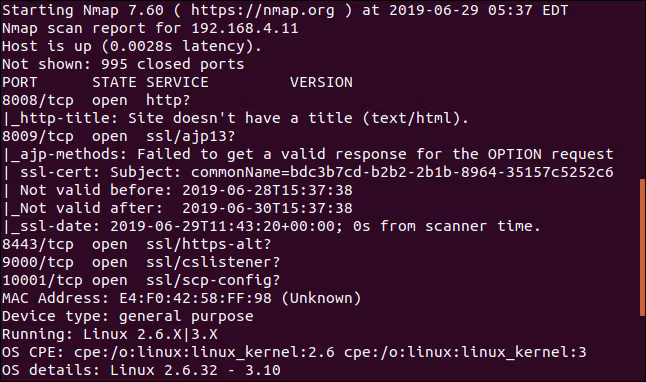Click the orange terminal scrollbar thumb
Image resolution: width=646 pixels, height=382 pixels.
tap(643, 247)
